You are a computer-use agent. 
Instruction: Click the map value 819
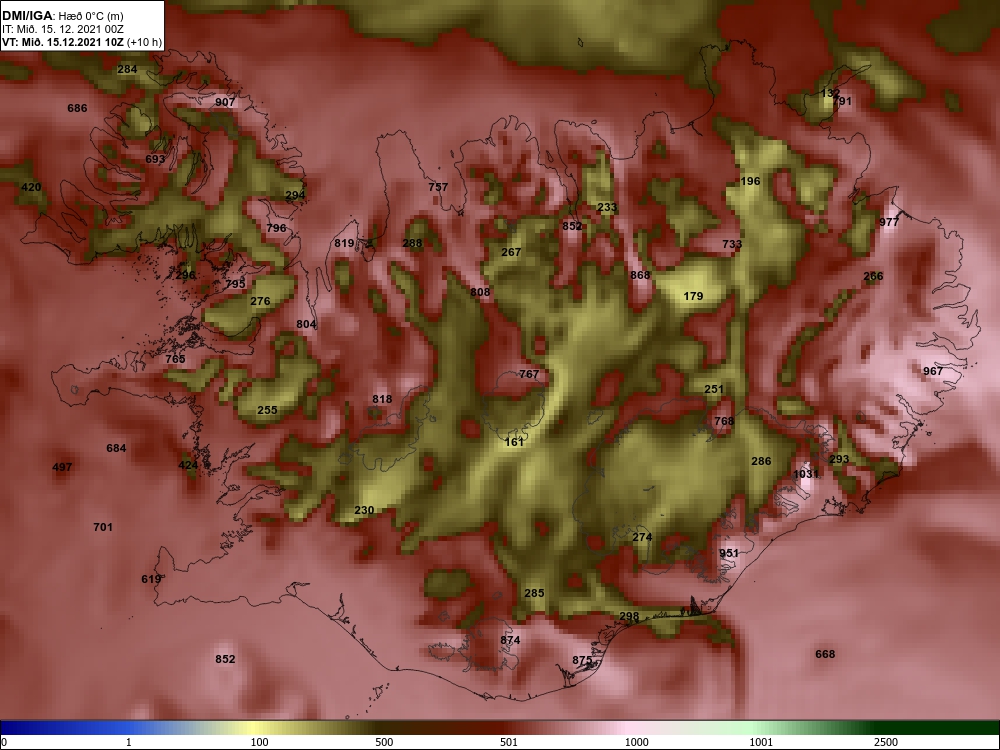tap(344, 244)
